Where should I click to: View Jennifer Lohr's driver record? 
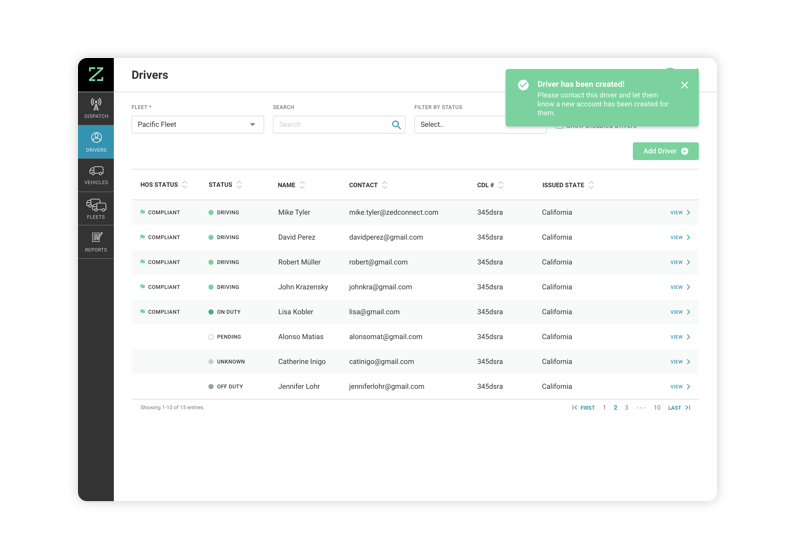coord(680,387)
